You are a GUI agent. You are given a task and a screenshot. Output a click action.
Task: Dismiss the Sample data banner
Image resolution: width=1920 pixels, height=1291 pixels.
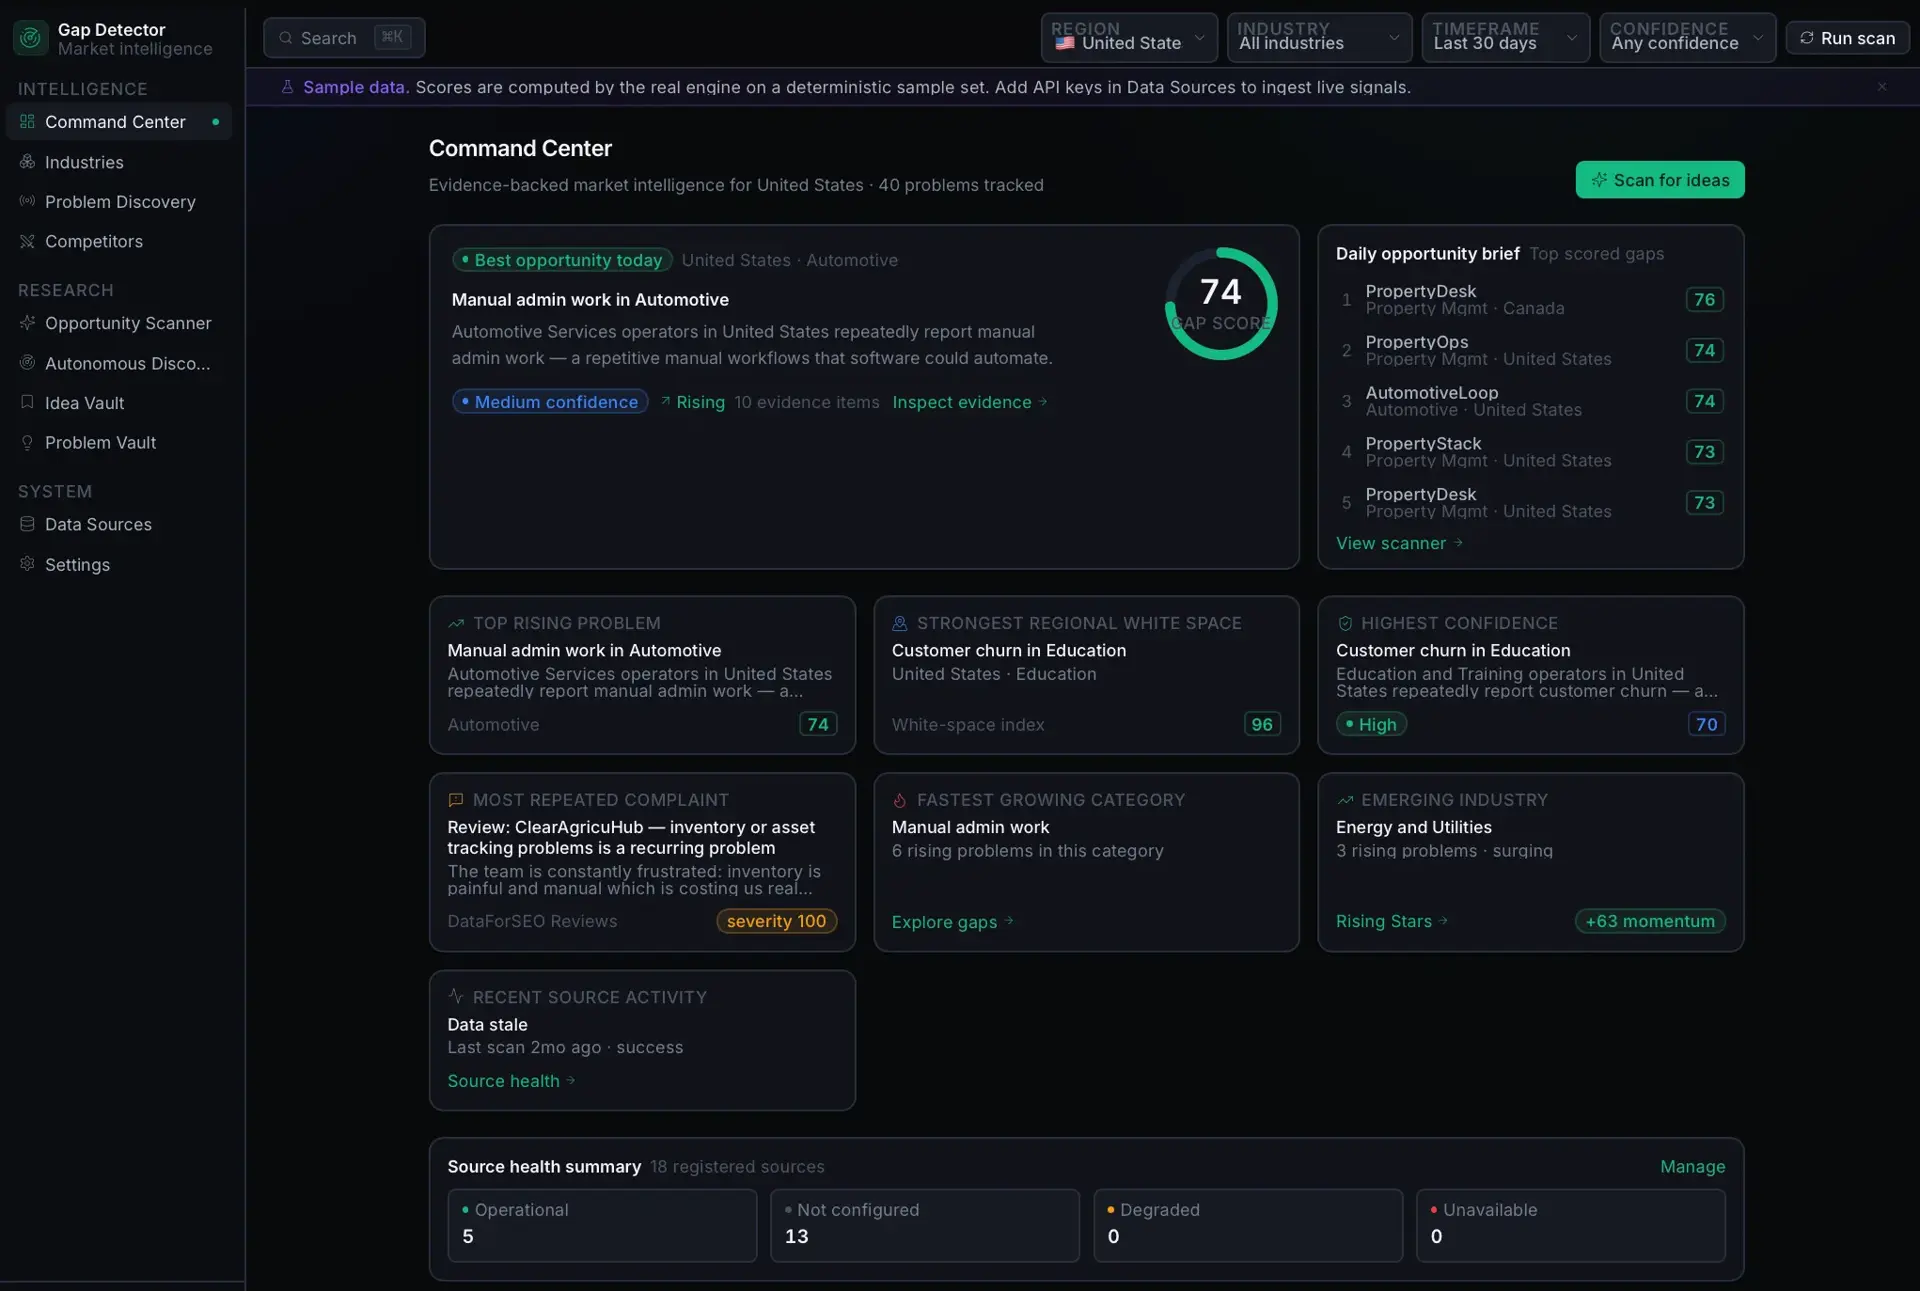[1881, 87]
